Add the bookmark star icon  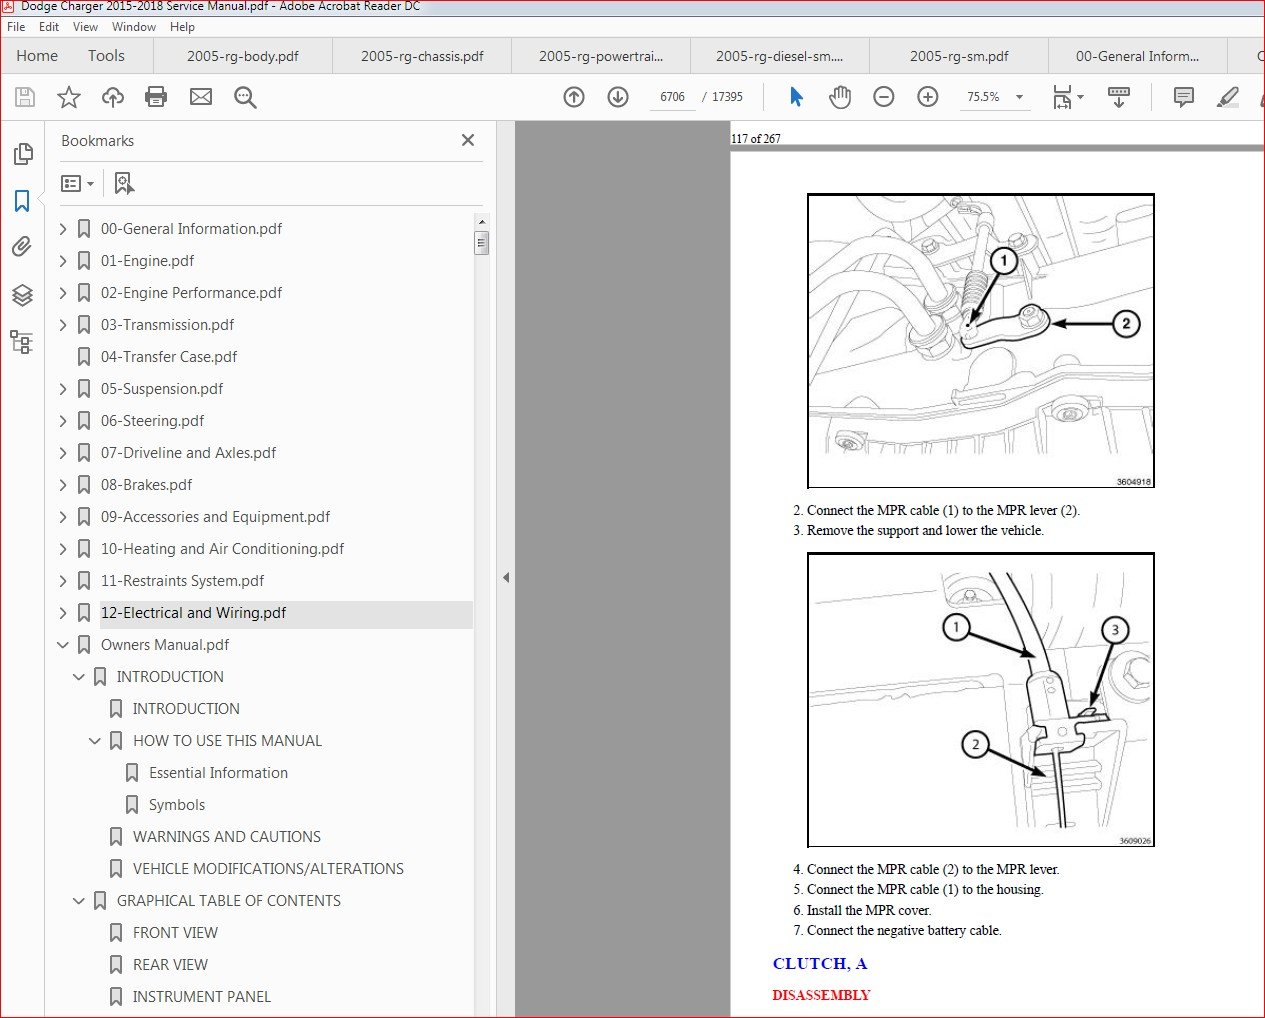pos(69,97)
